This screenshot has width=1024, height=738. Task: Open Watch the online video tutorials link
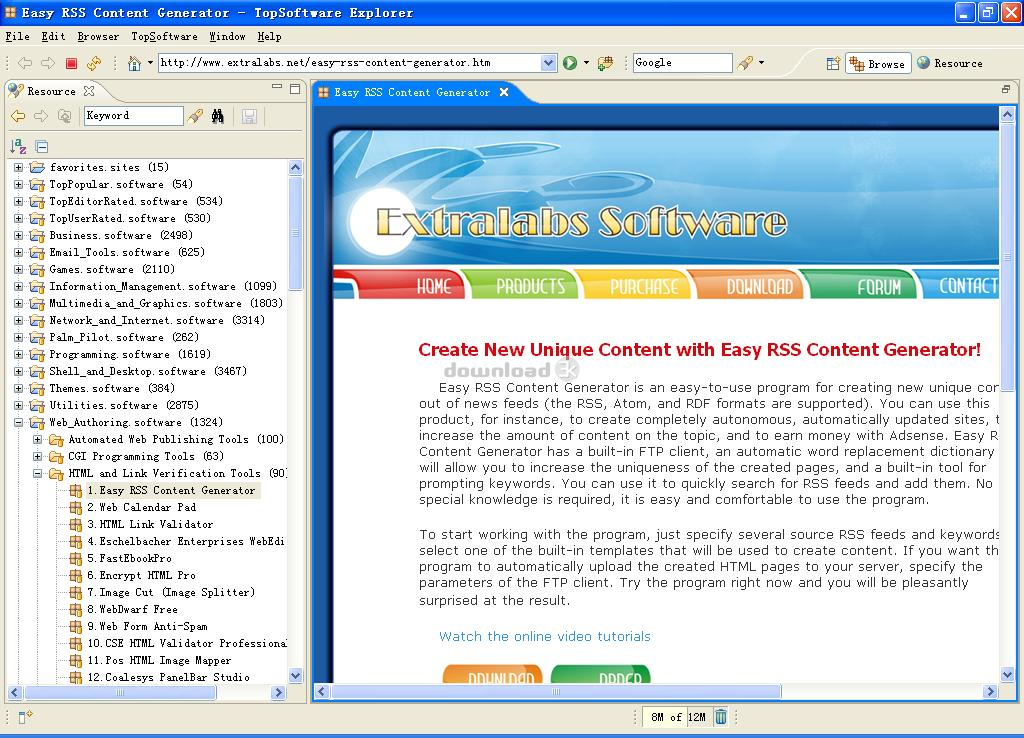click(545, 637)
